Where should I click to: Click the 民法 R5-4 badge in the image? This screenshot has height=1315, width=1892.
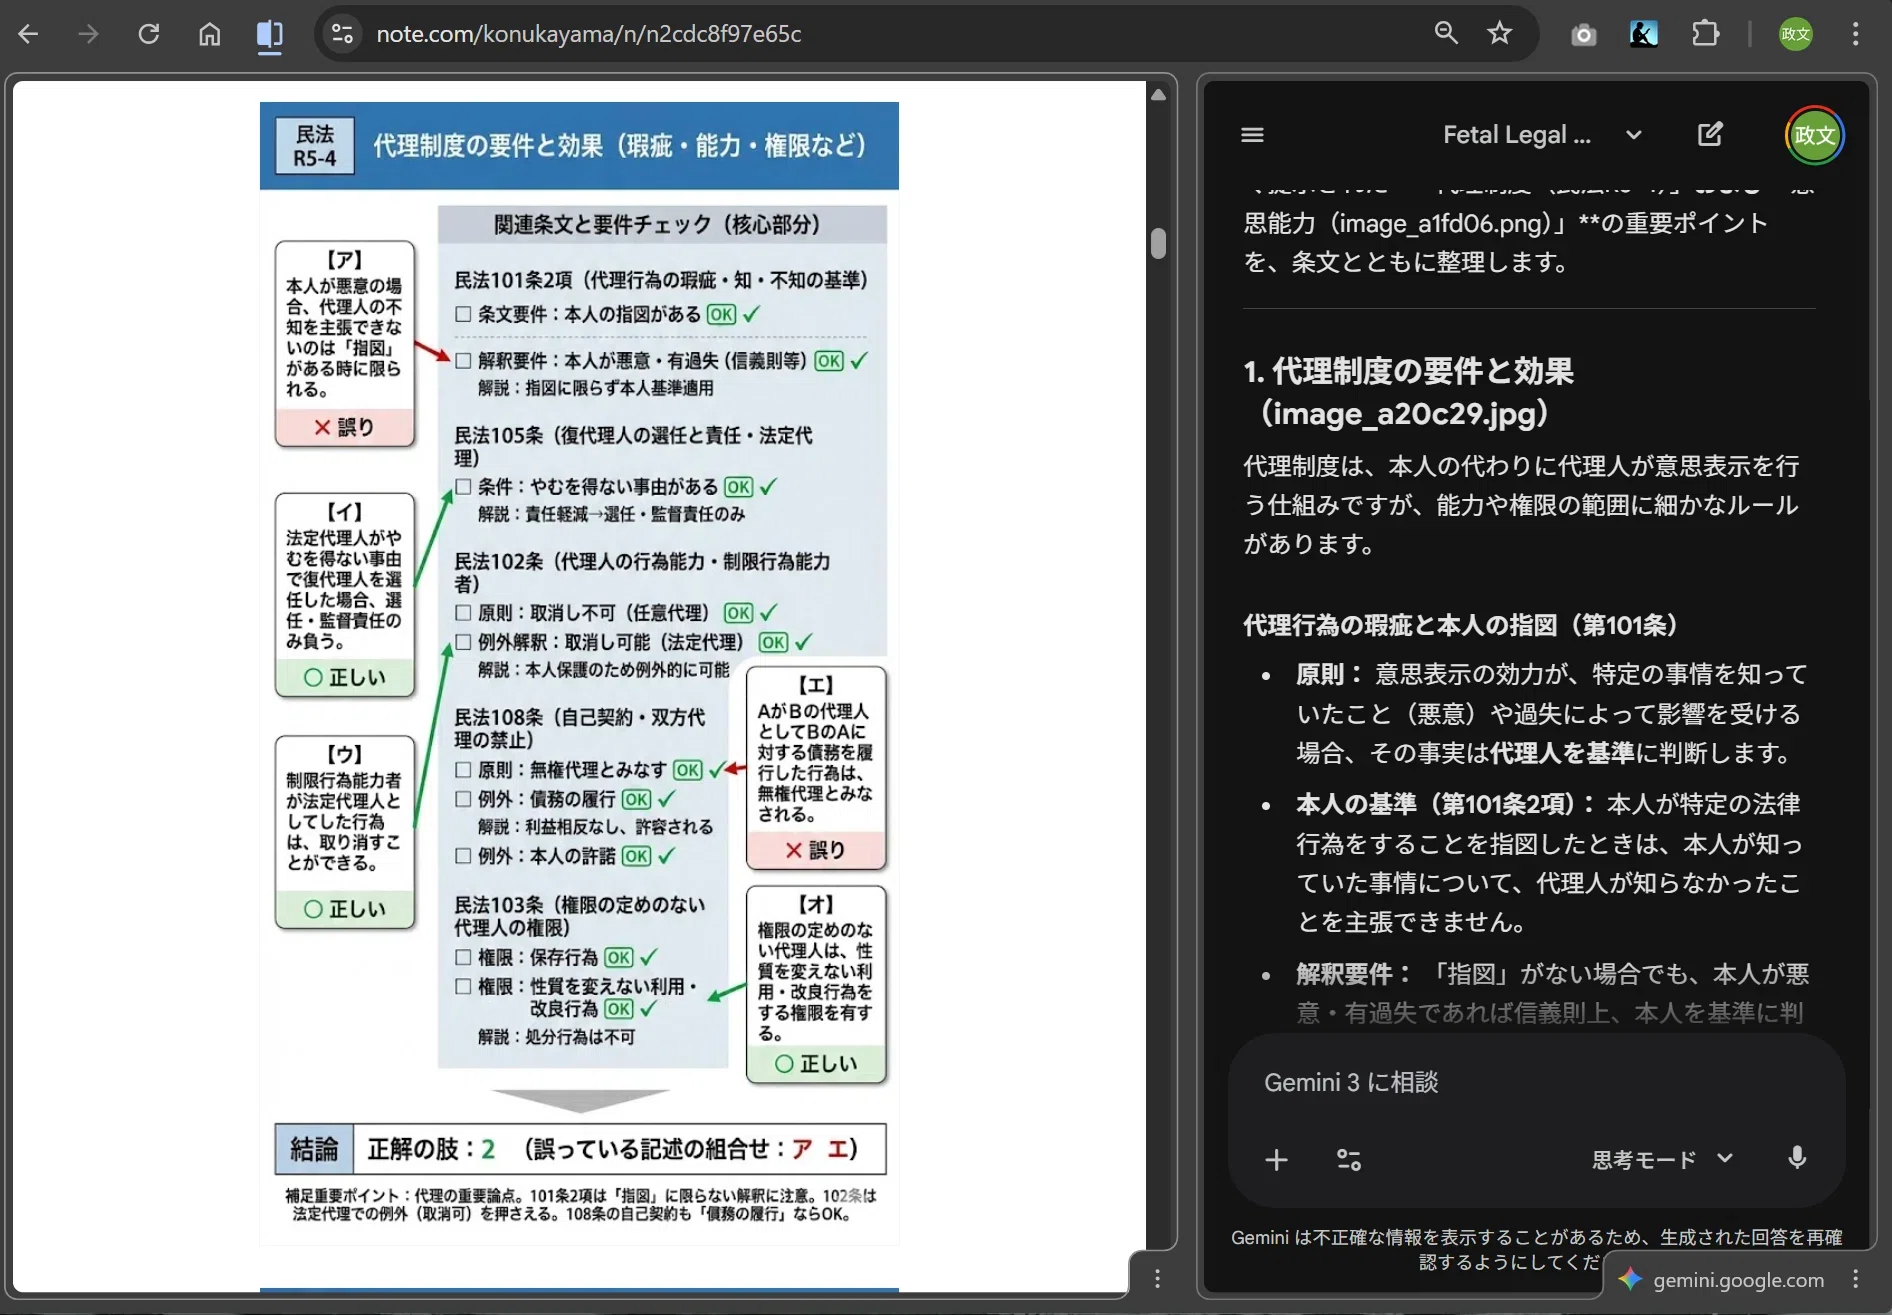(314, 146)
